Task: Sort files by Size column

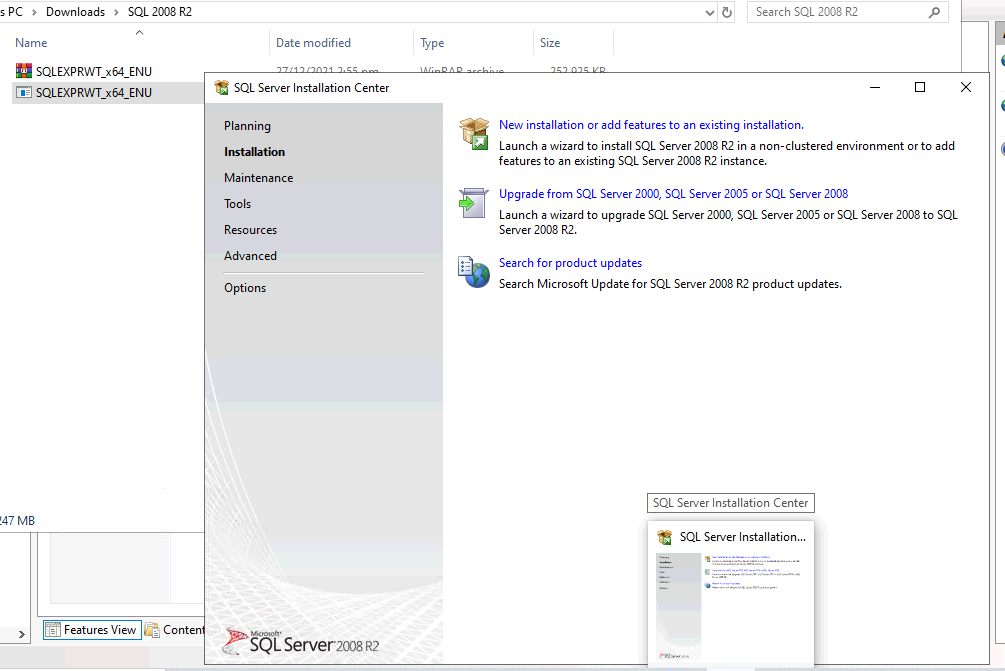Action: (573, 42)
